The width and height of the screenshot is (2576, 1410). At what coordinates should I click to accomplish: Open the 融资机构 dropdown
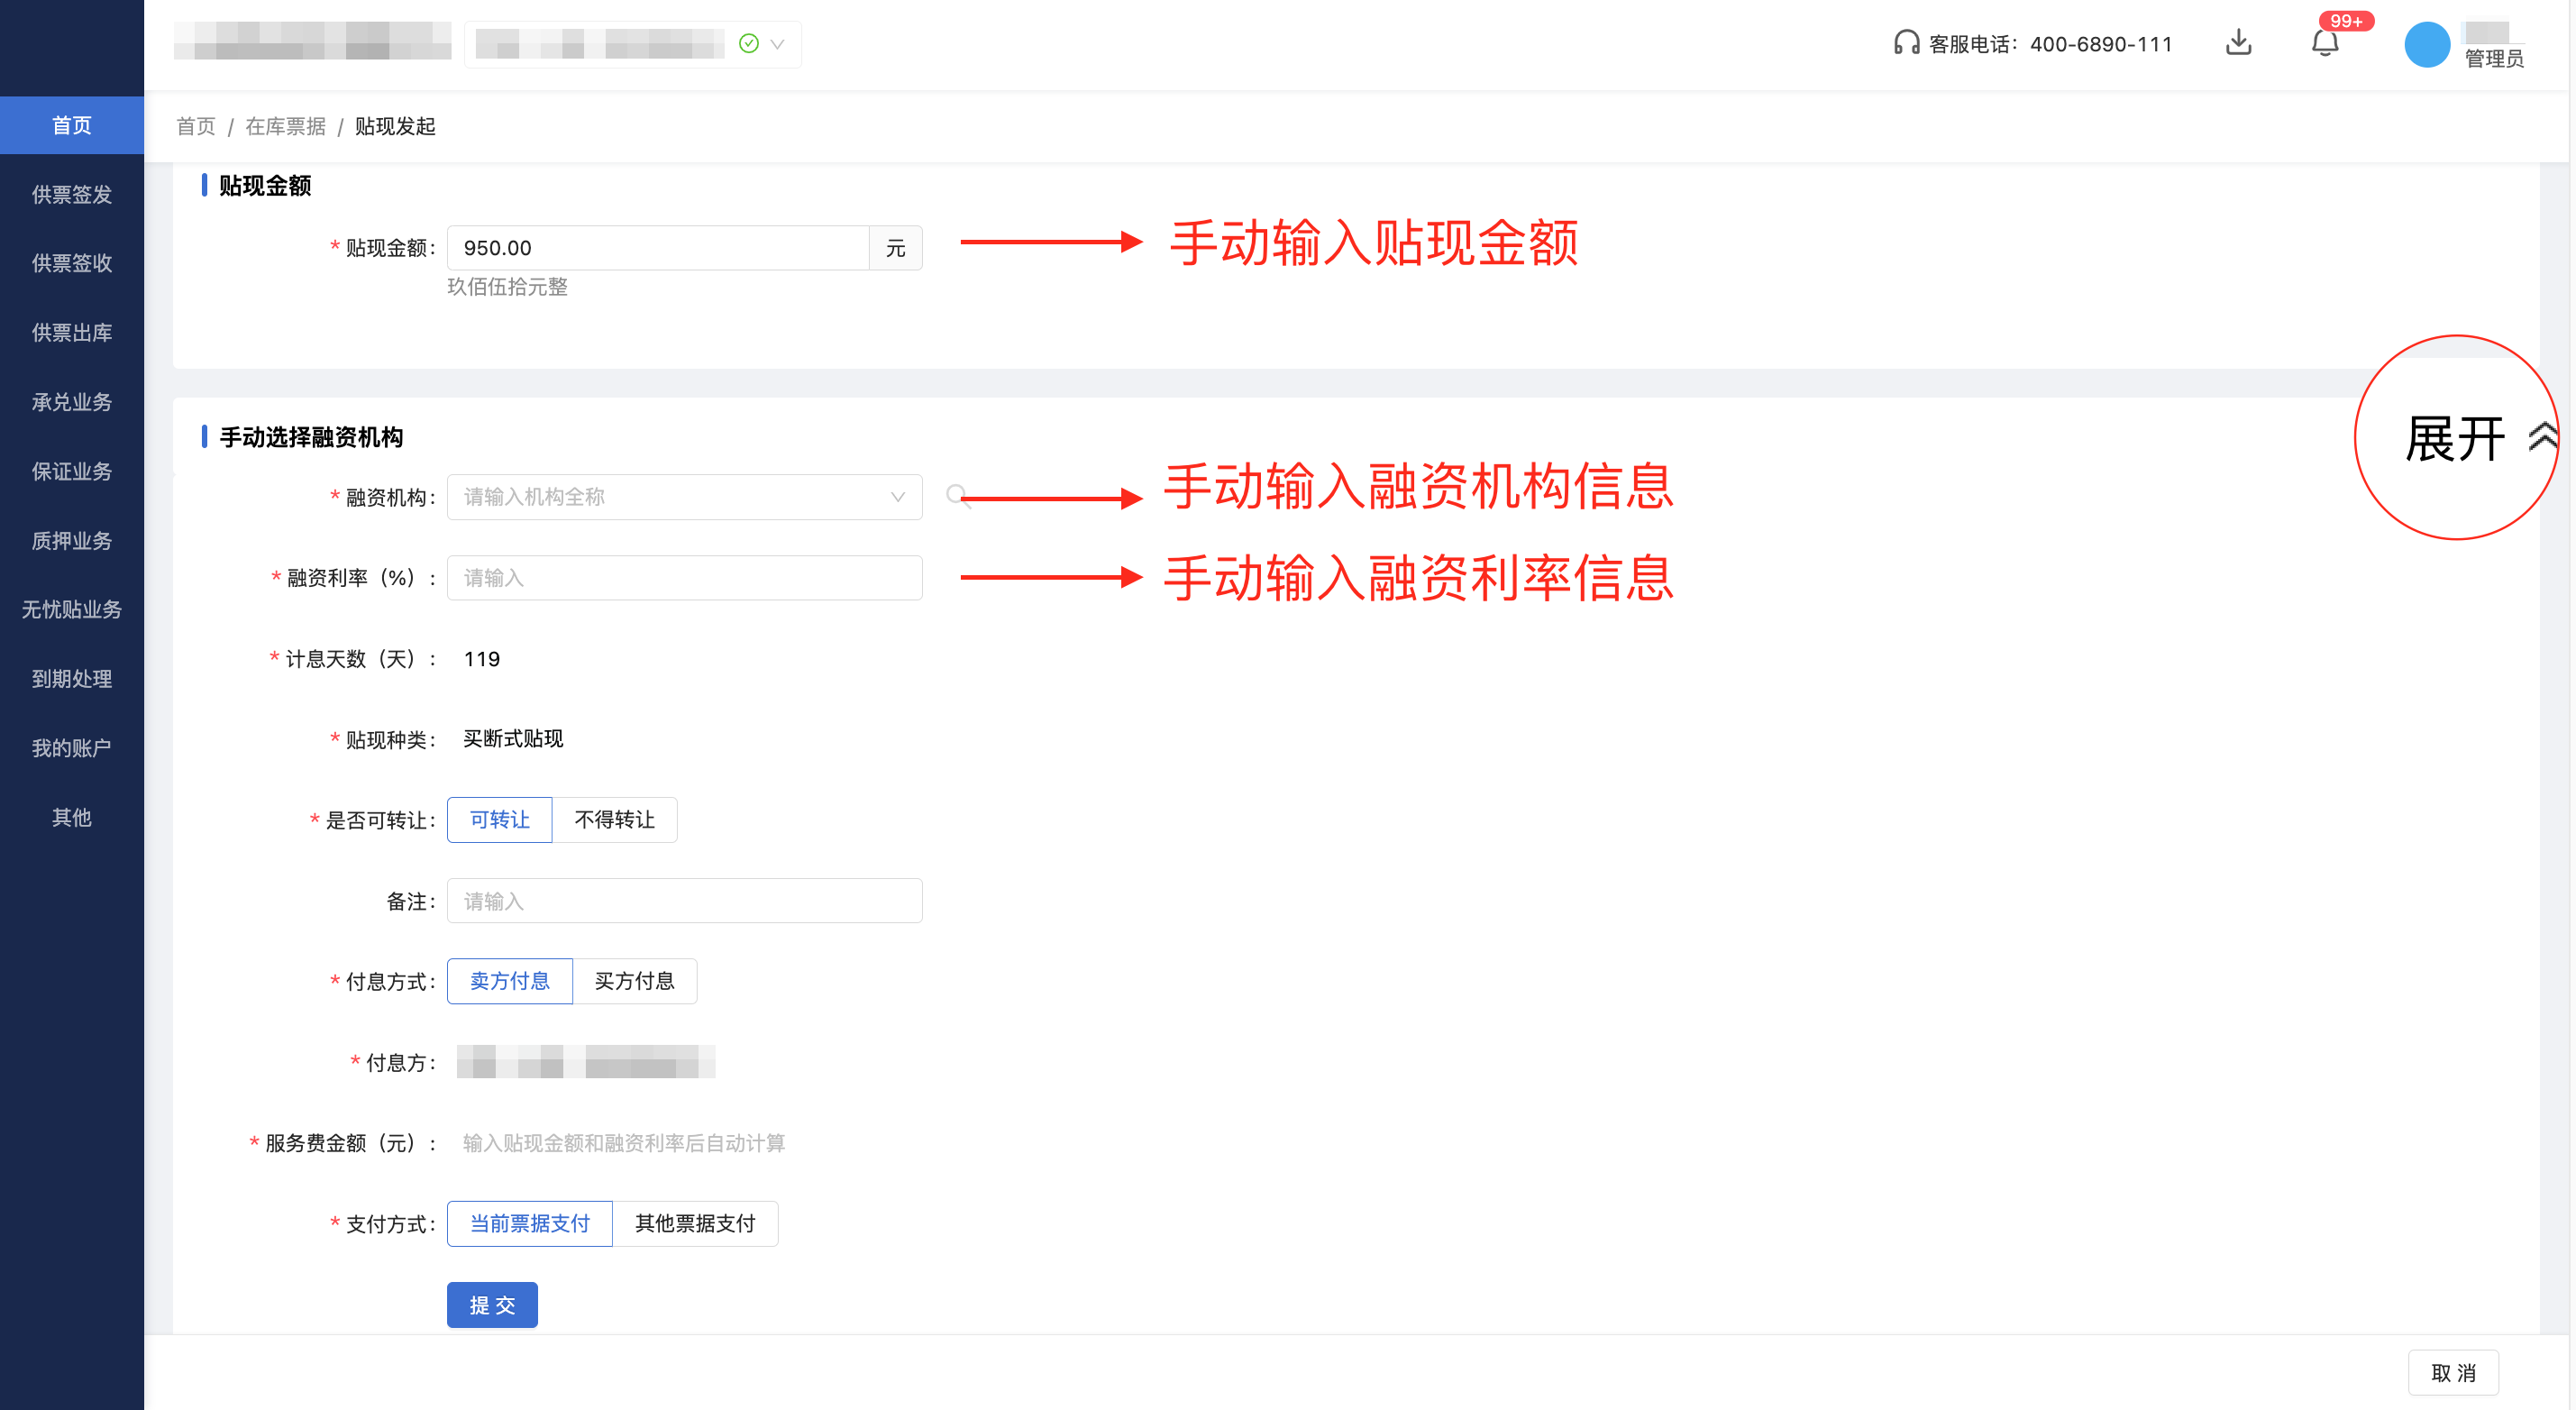[684, 497]
